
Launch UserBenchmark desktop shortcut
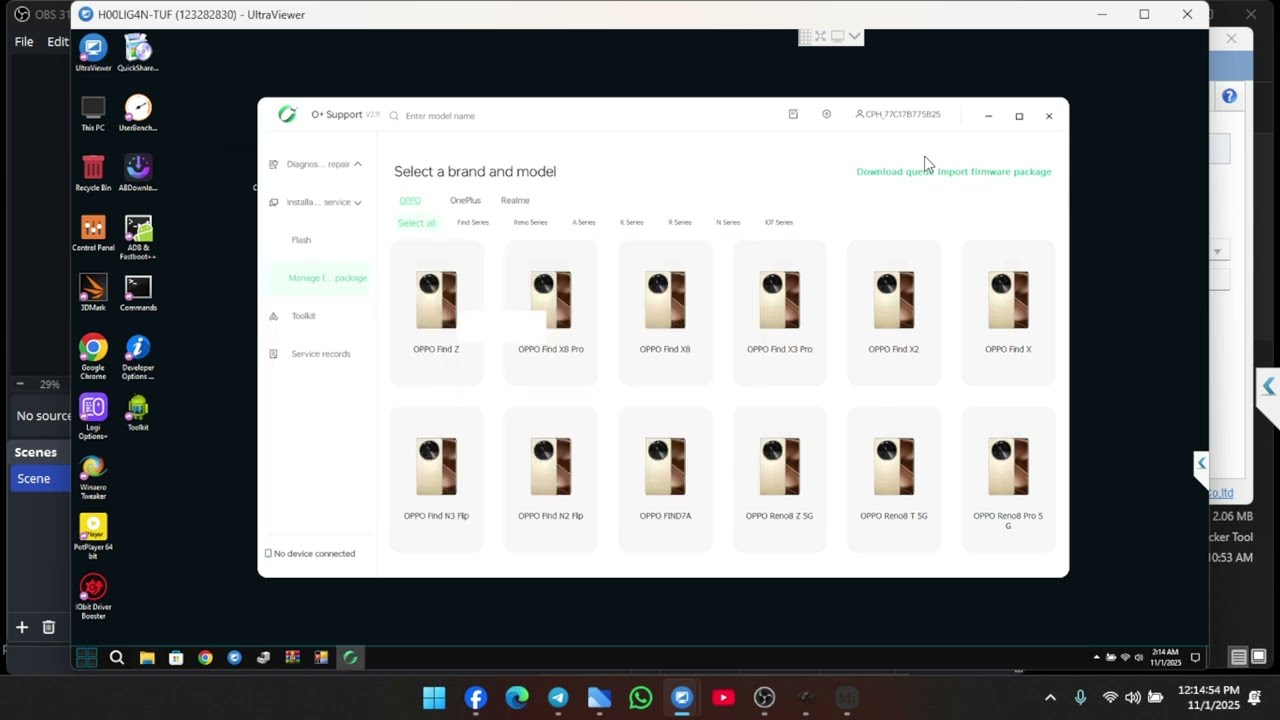(138, 113)
